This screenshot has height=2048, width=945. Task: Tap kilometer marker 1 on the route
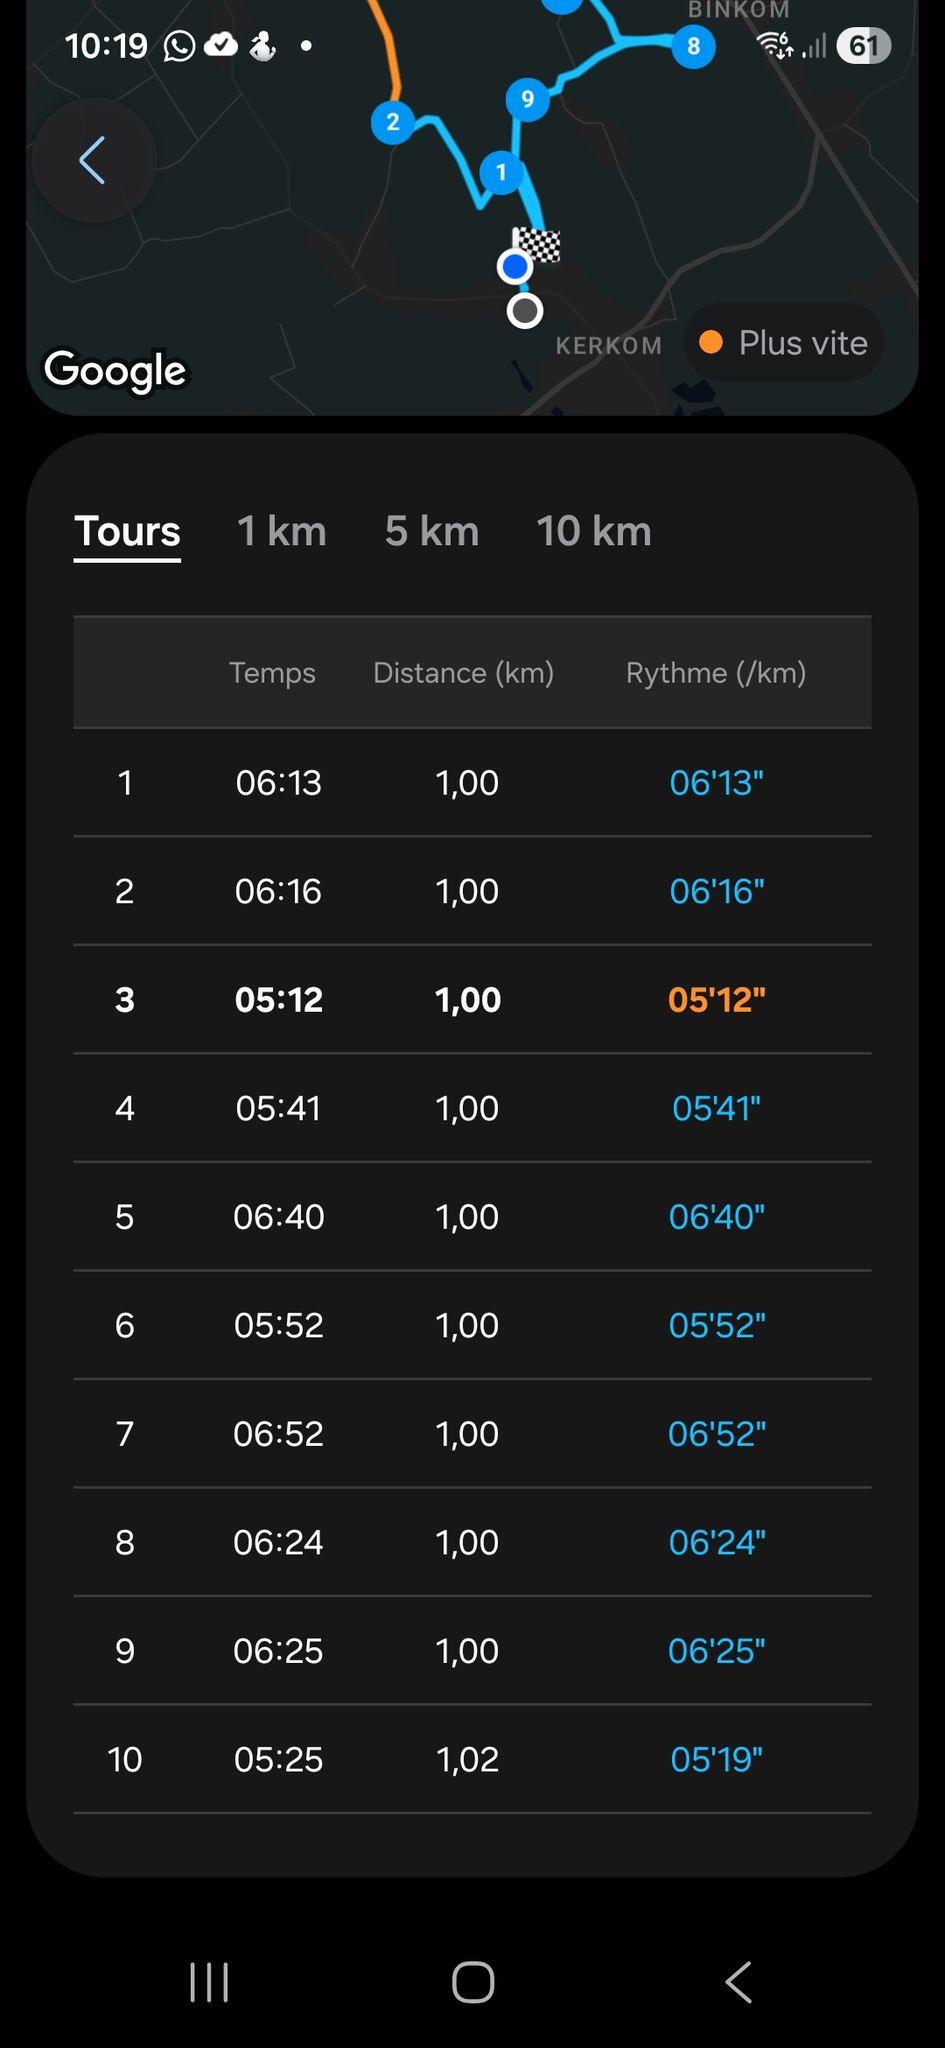pos(501,172)
